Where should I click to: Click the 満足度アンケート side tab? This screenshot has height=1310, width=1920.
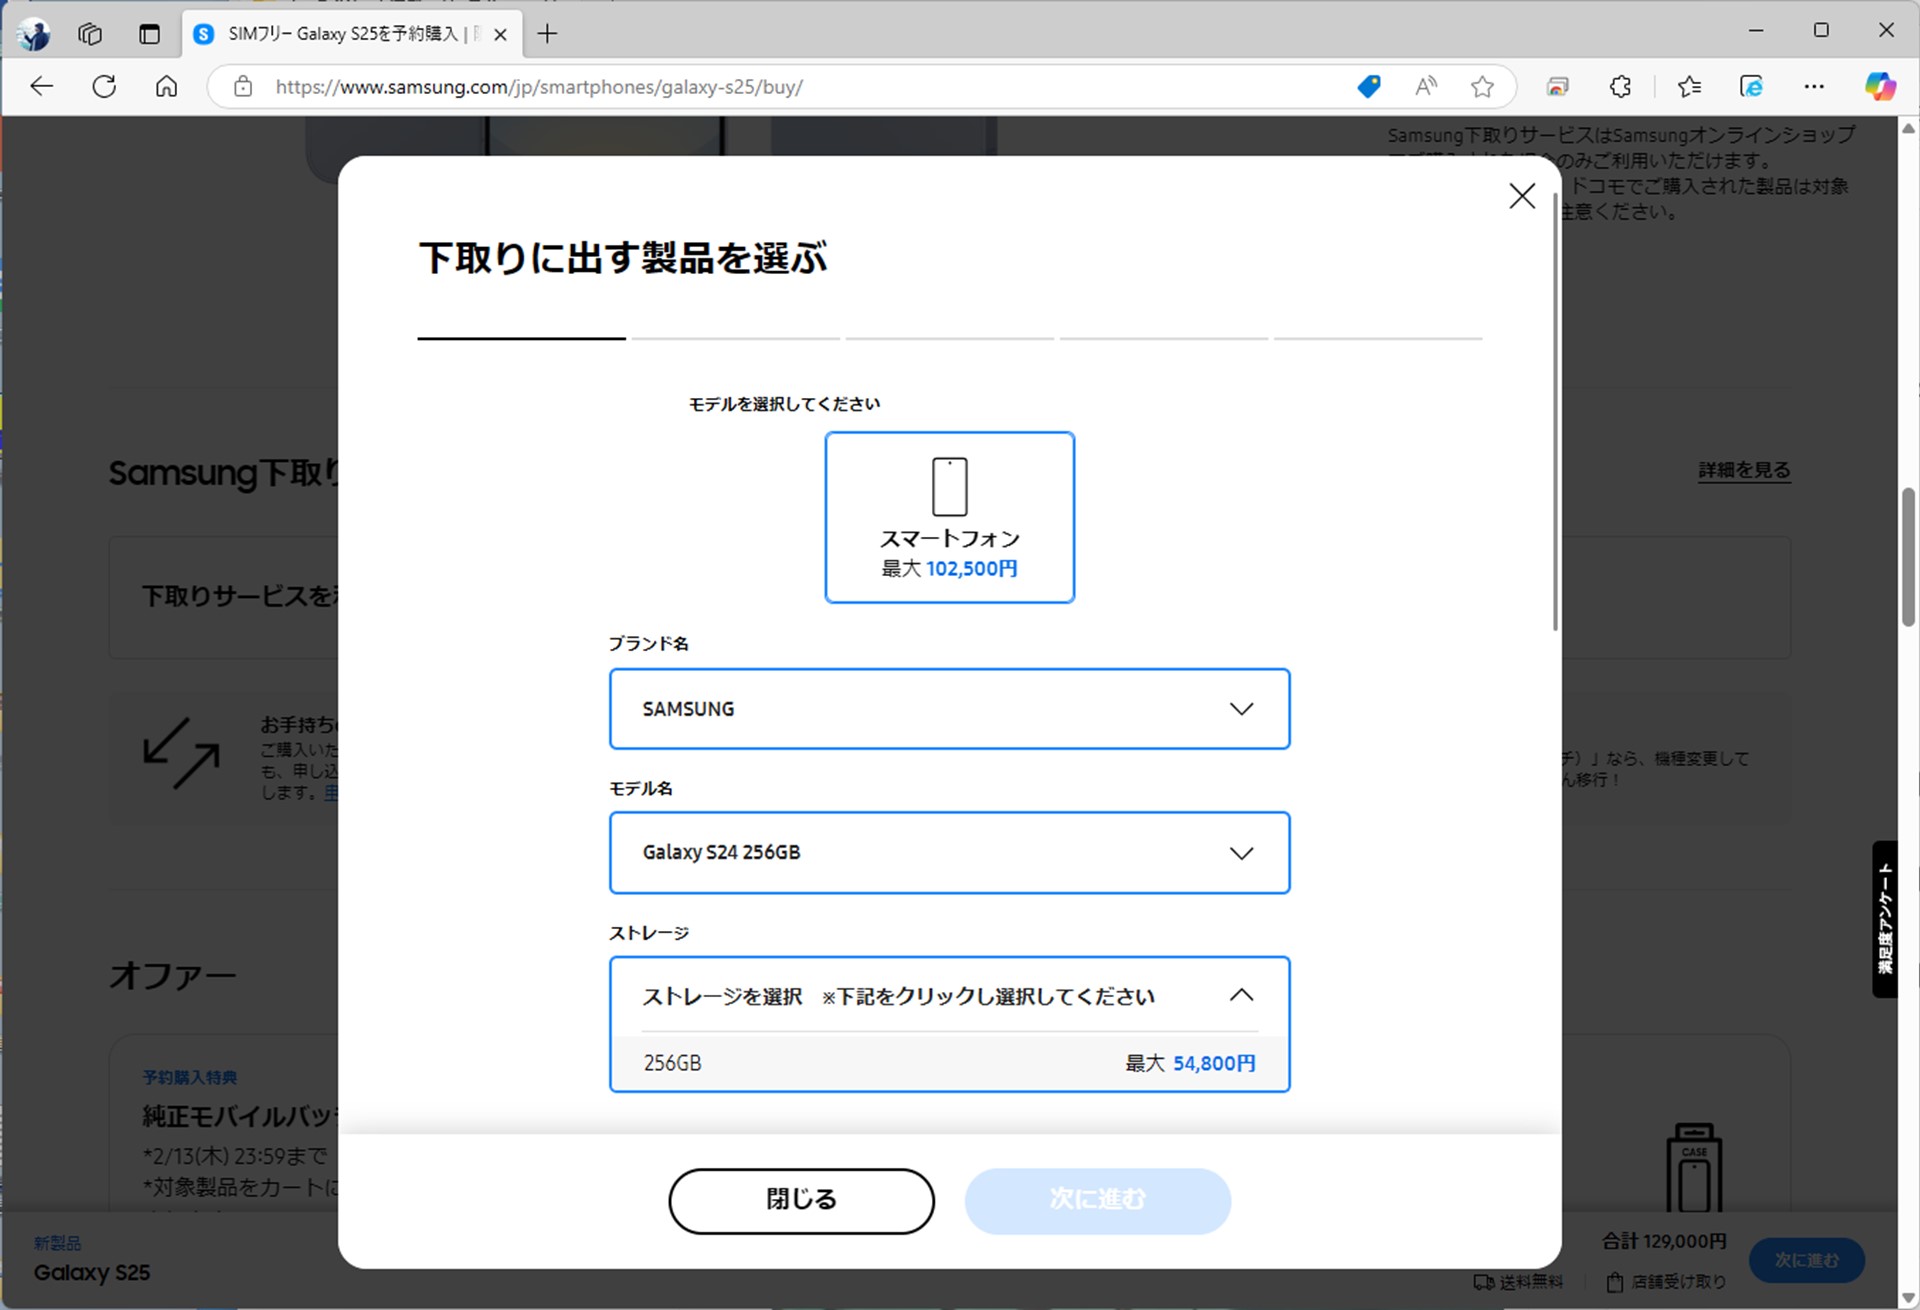pos(1884,919)
